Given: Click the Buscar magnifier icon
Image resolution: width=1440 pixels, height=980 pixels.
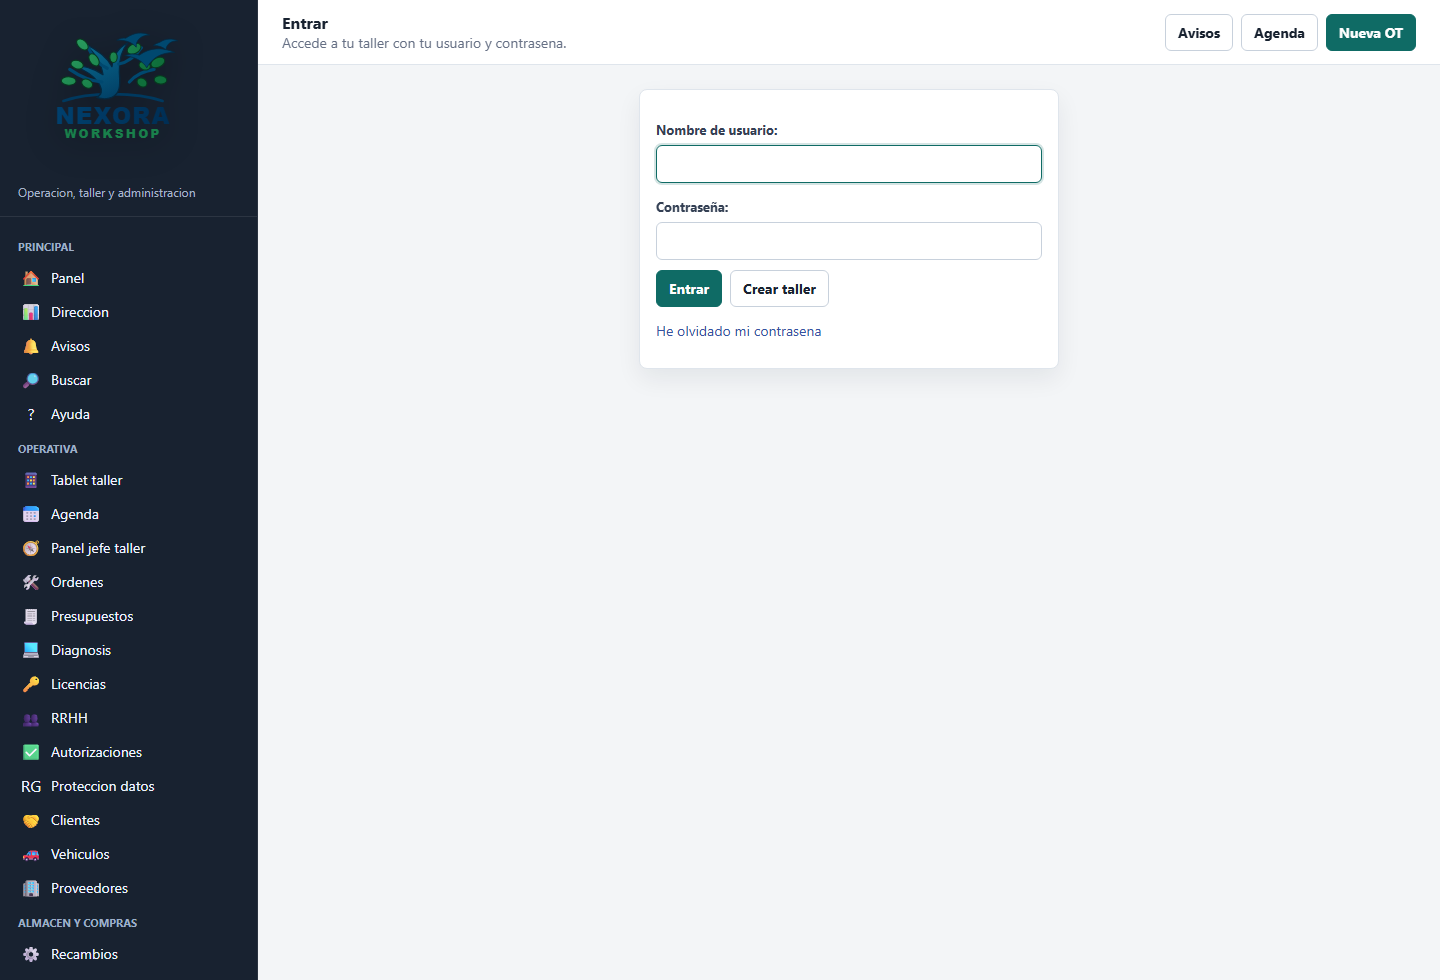Looking at the screenshot, I should [31, 380].
